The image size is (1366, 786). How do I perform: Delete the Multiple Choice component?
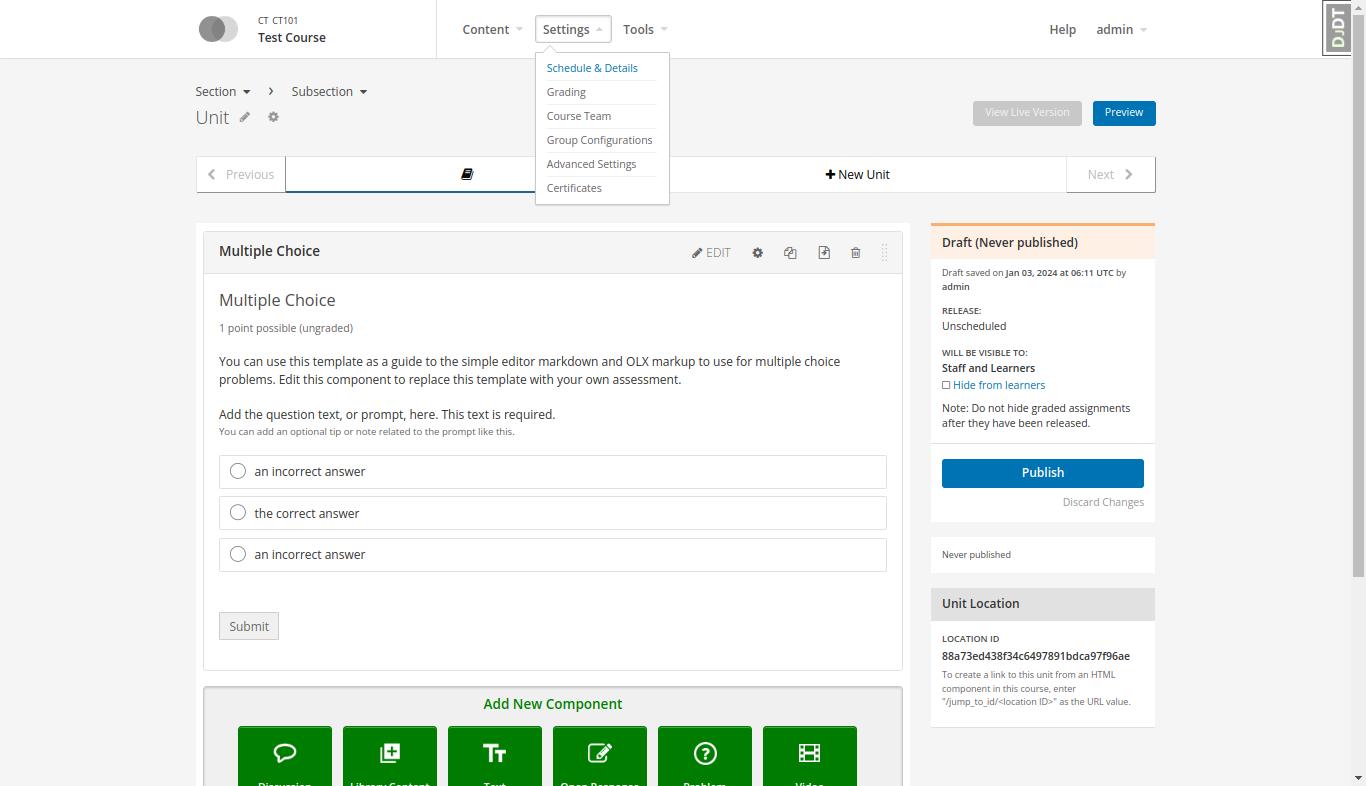point(855,253)
